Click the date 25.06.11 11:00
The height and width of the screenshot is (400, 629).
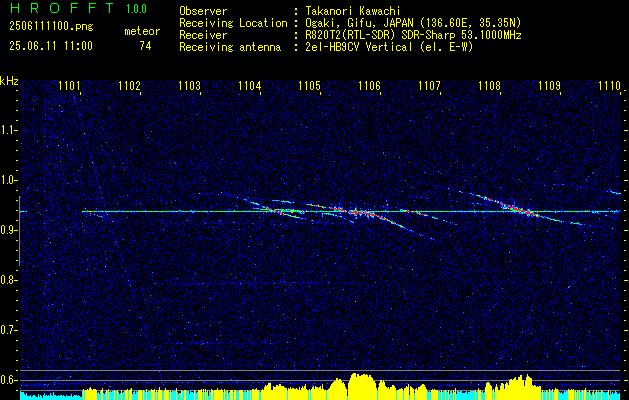[x=51, y=46]
